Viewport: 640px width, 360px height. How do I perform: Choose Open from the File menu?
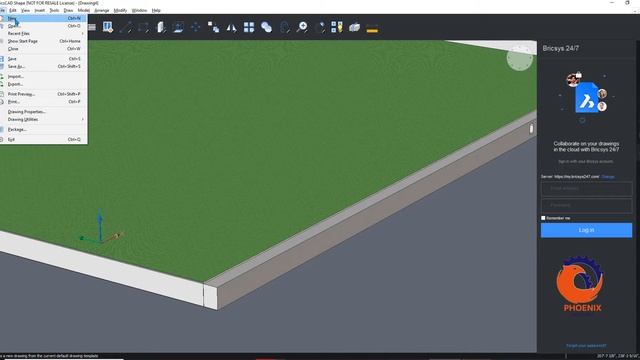[44, 26]
